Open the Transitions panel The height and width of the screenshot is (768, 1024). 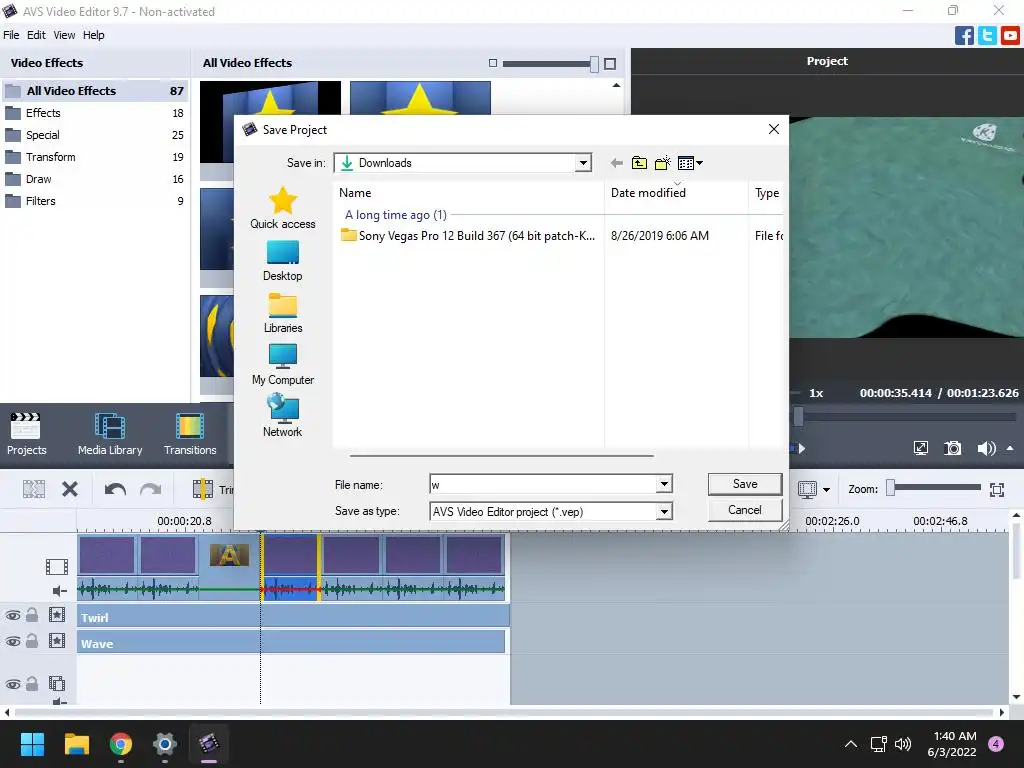pos(190,434)
